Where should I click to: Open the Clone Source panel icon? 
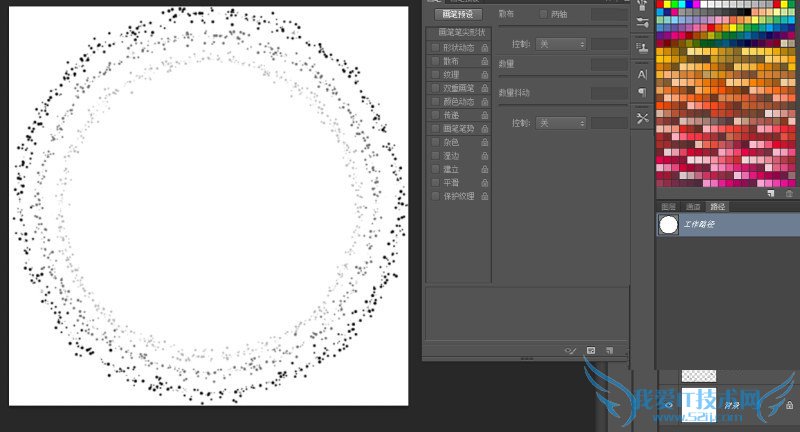(642, 47)
